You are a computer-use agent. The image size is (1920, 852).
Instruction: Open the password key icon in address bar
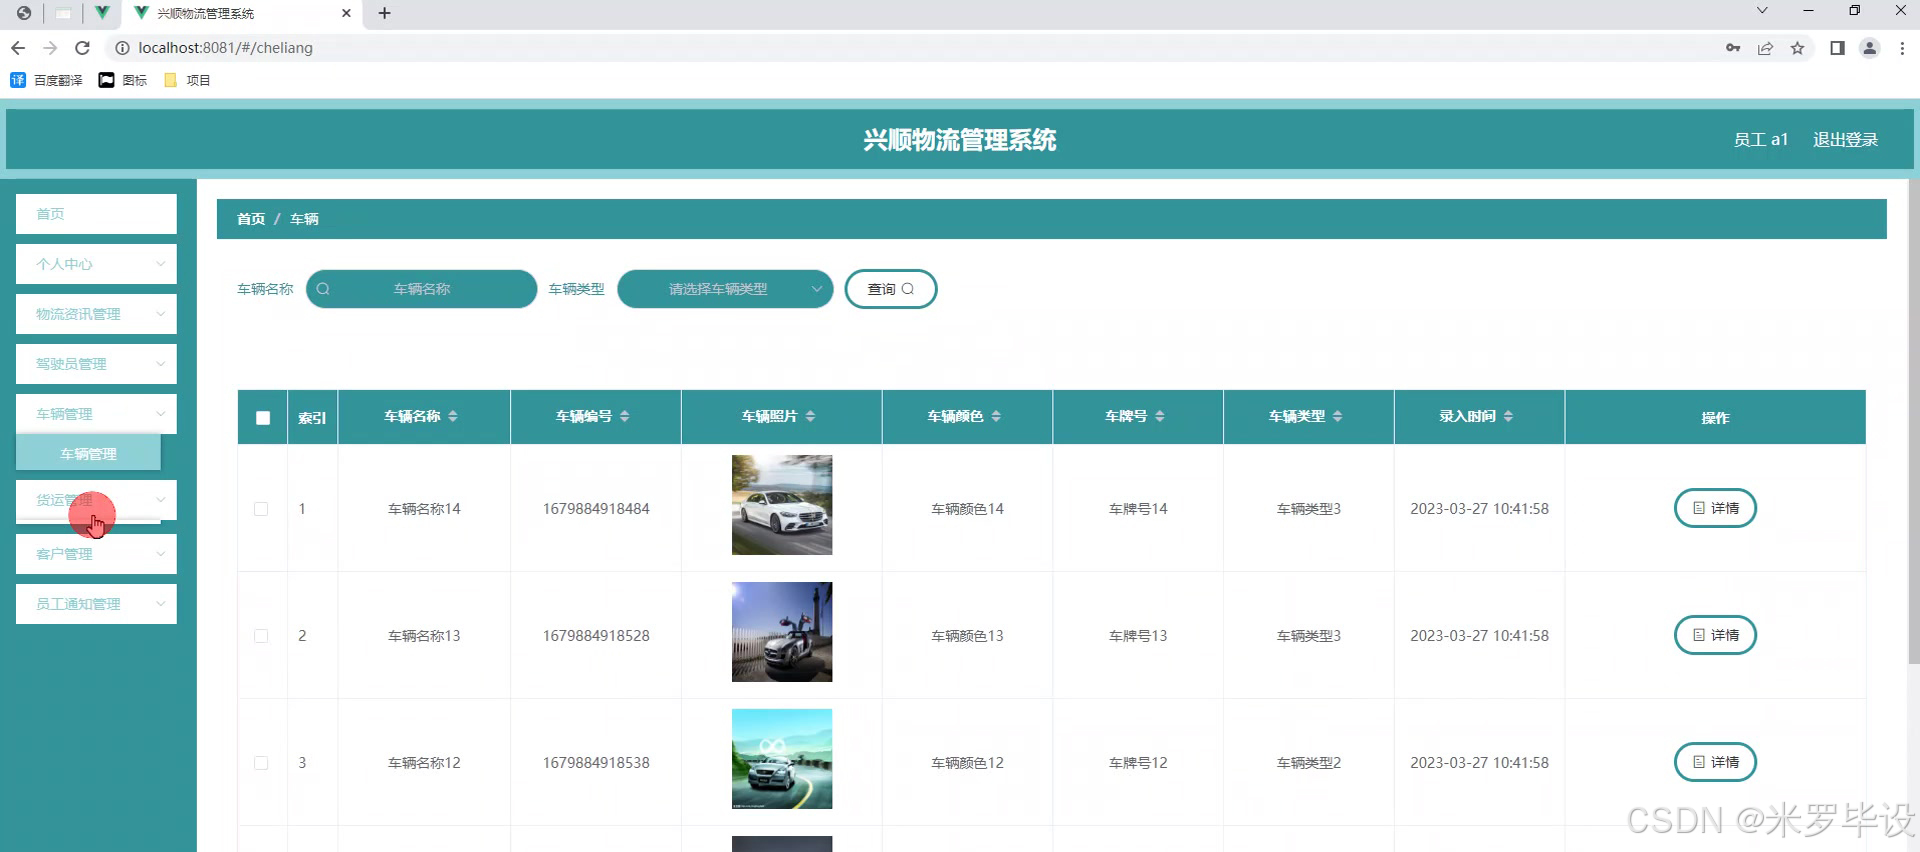(x=1733, y=48)
